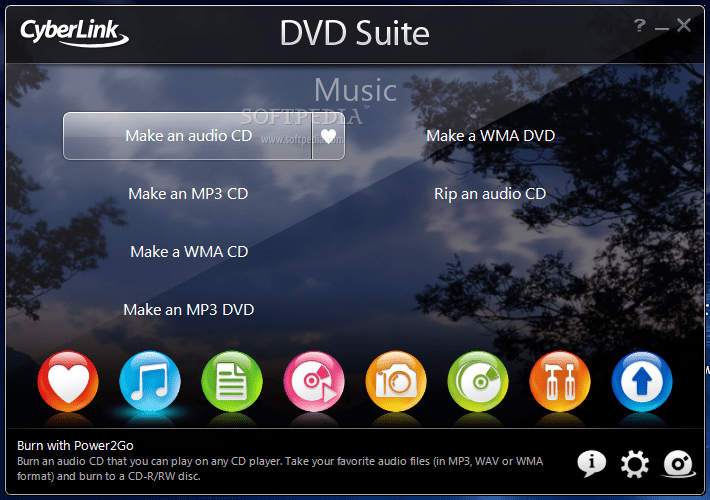The image size is (710, 500).
Task: Select Make an MP3 DVD
Action: 189,310
